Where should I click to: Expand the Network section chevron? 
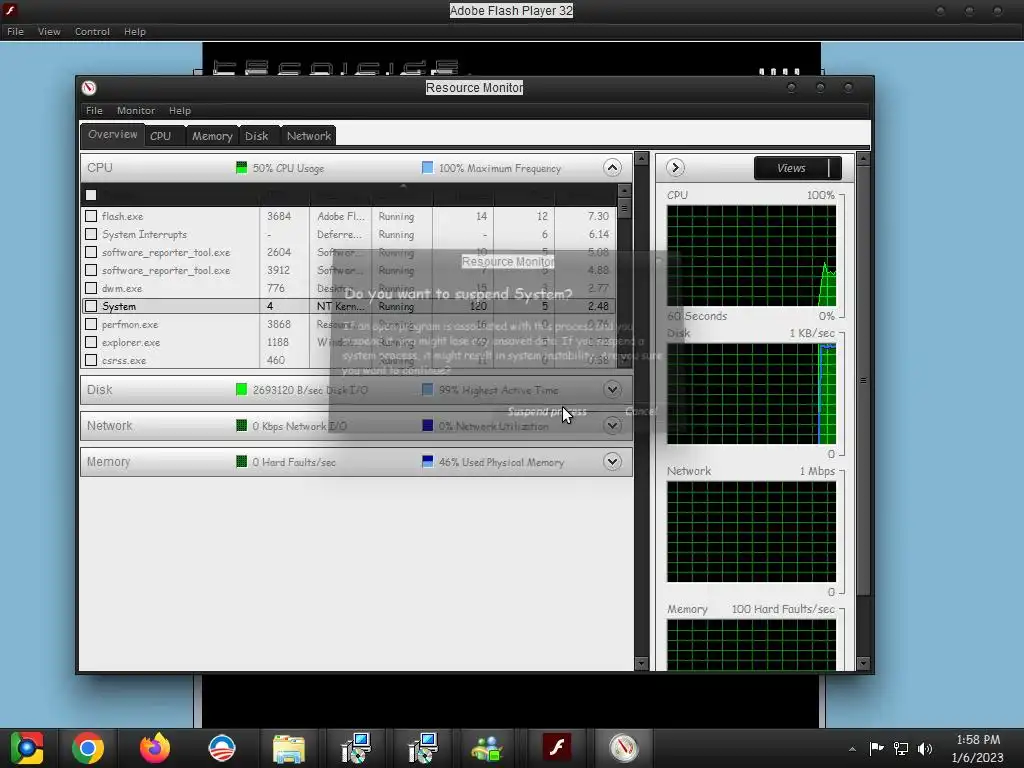click(612, 426)
